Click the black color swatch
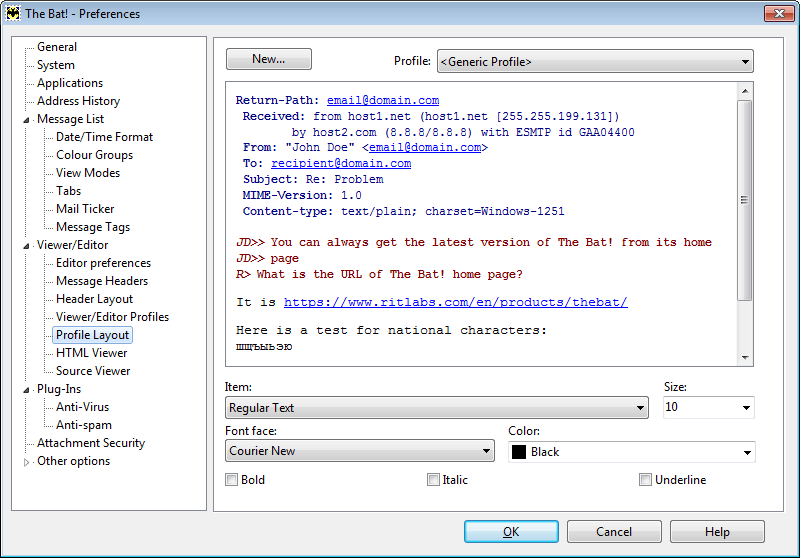The height and width of the screenshot is (558, 800). tap(519, 452)
